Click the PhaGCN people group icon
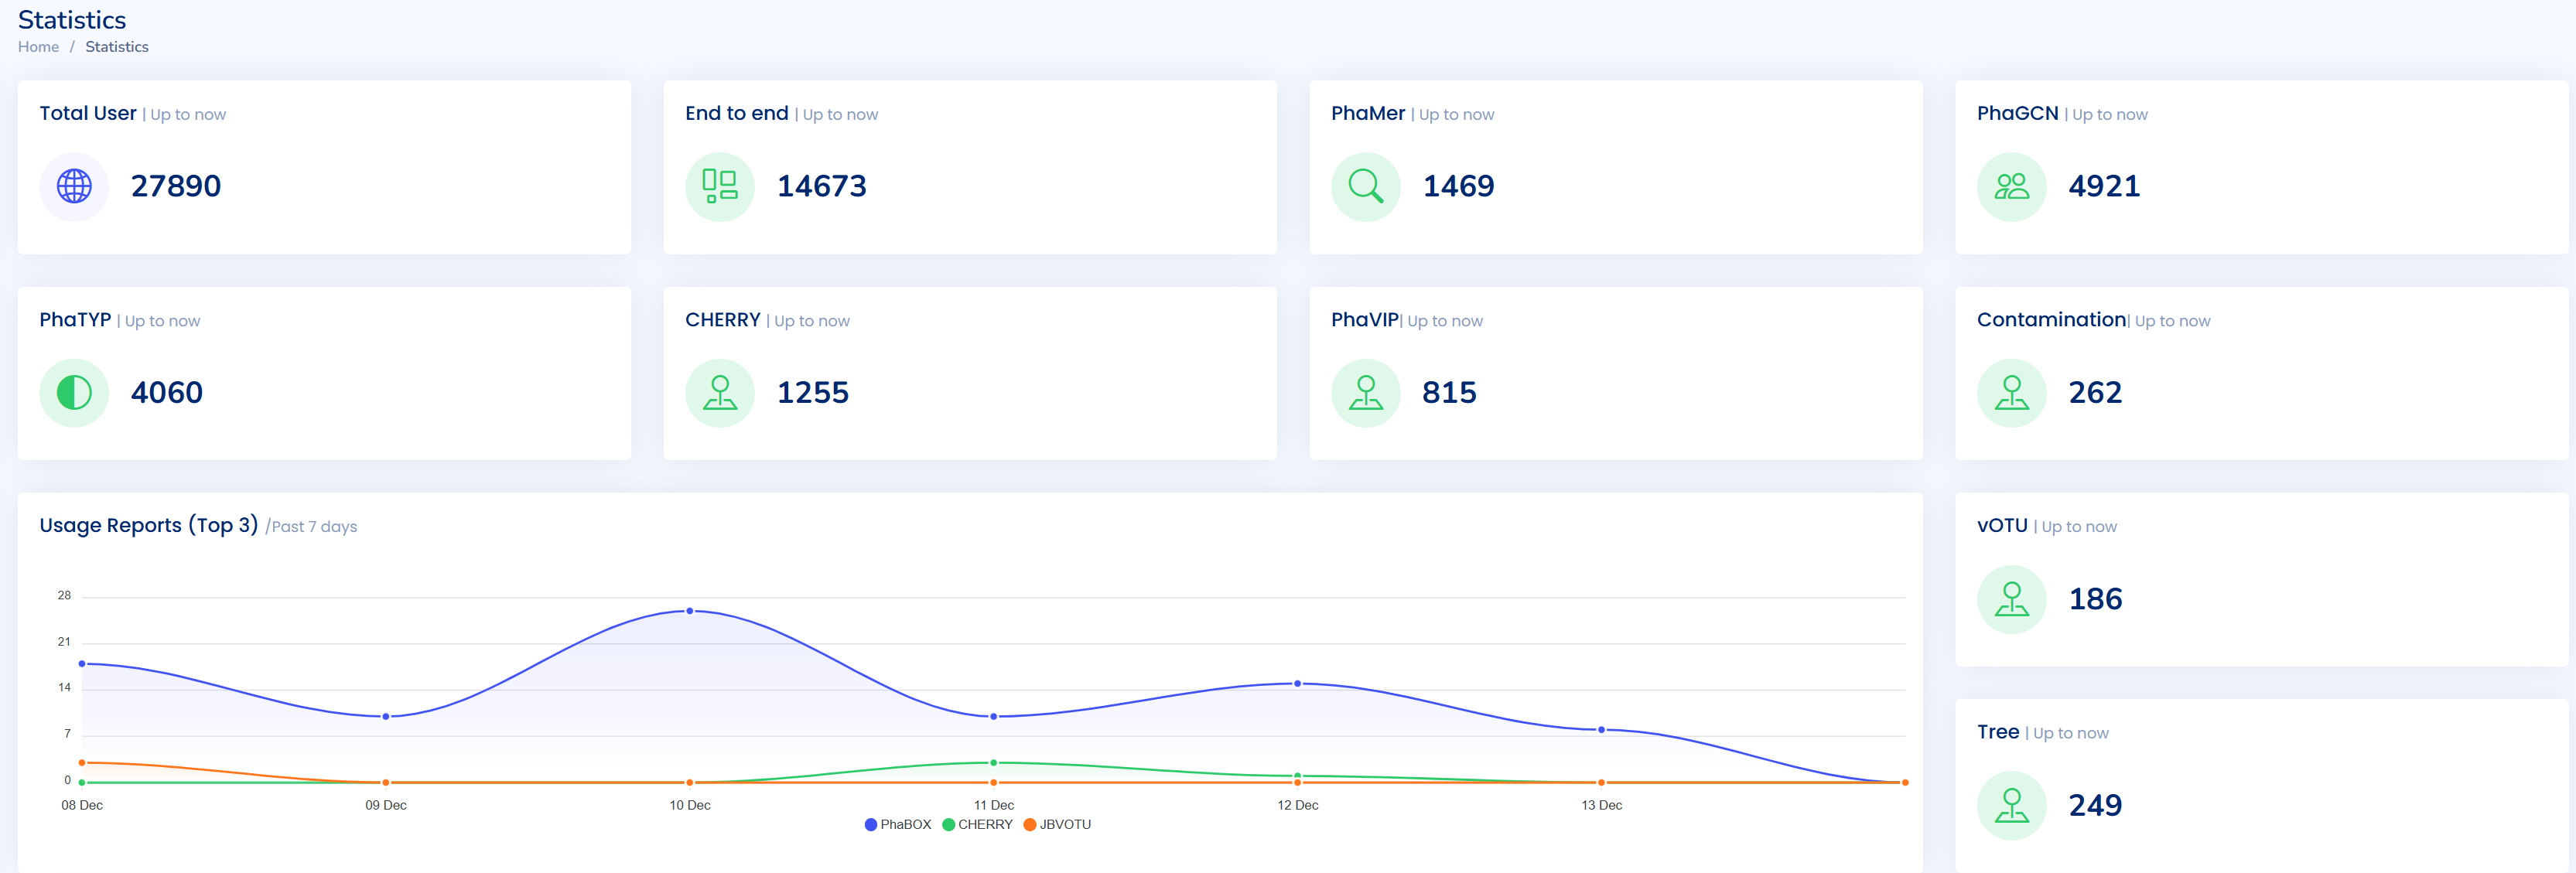Image resolution: width=2576 pixels, height=873 pixels. tap(2011, 186)
